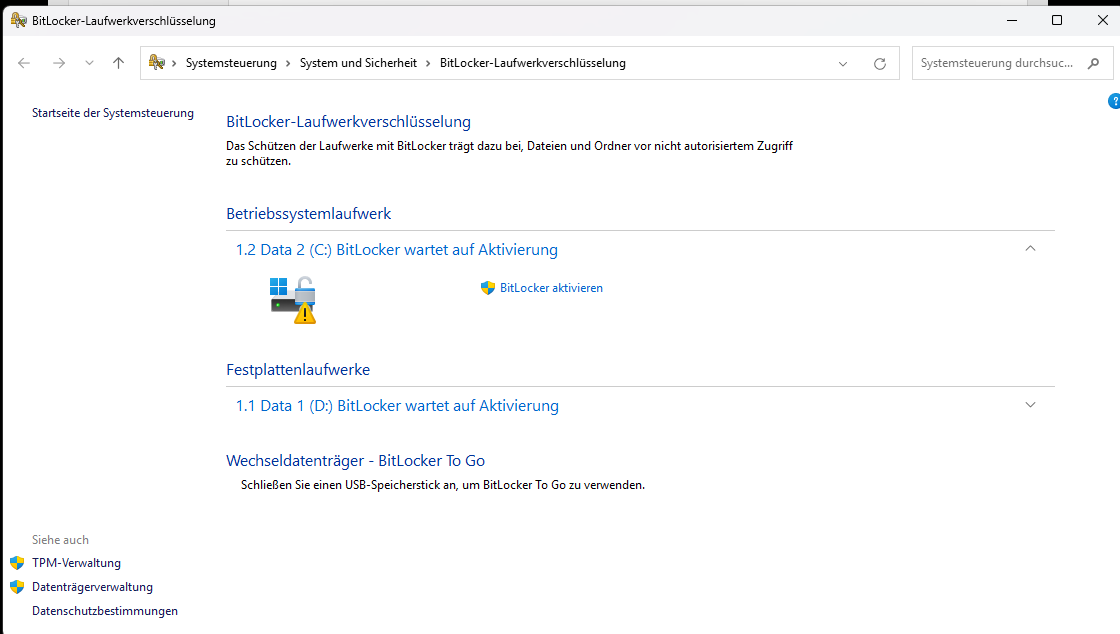
Task: Go up one level with up arrow
Action: (119, 63)
